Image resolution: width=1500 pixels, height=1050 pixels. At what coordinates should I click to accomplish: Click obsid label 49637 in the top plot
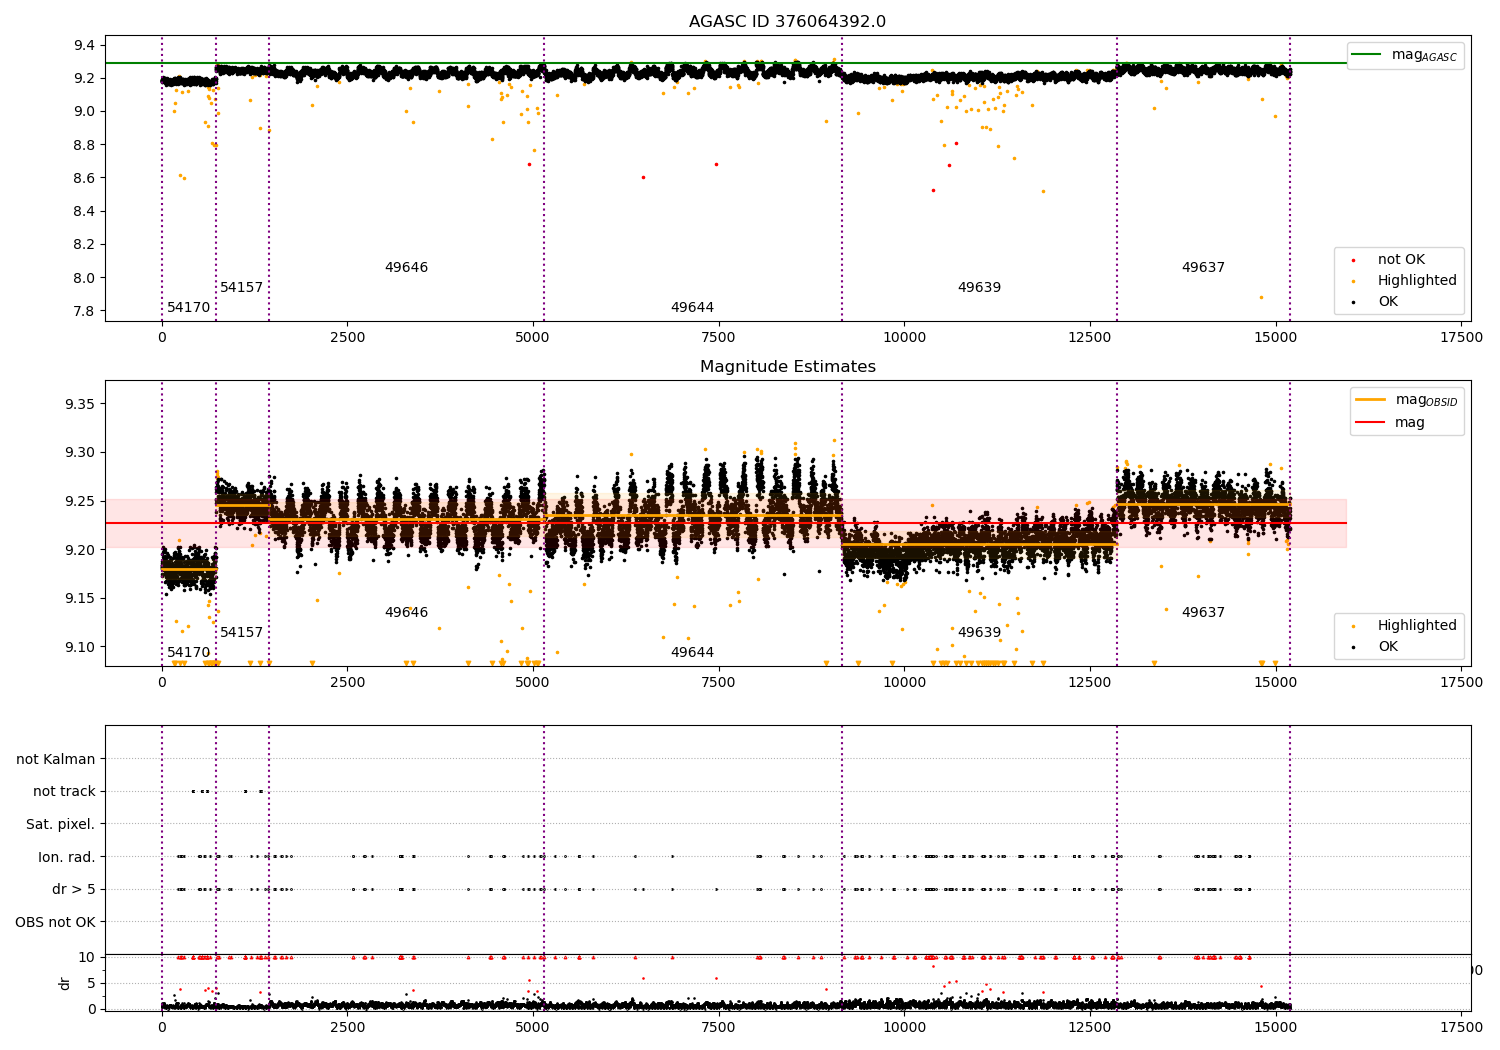(x=1203, y=268)
